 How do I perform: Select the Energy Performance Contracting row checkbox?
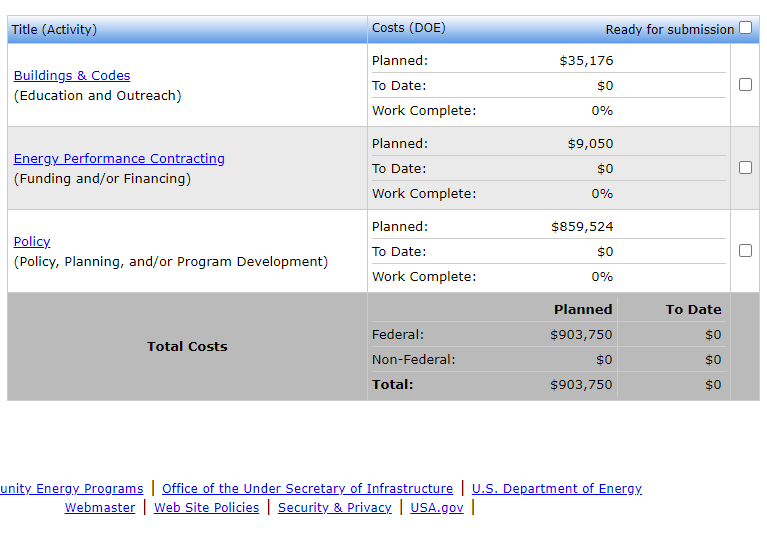point(745,168)
